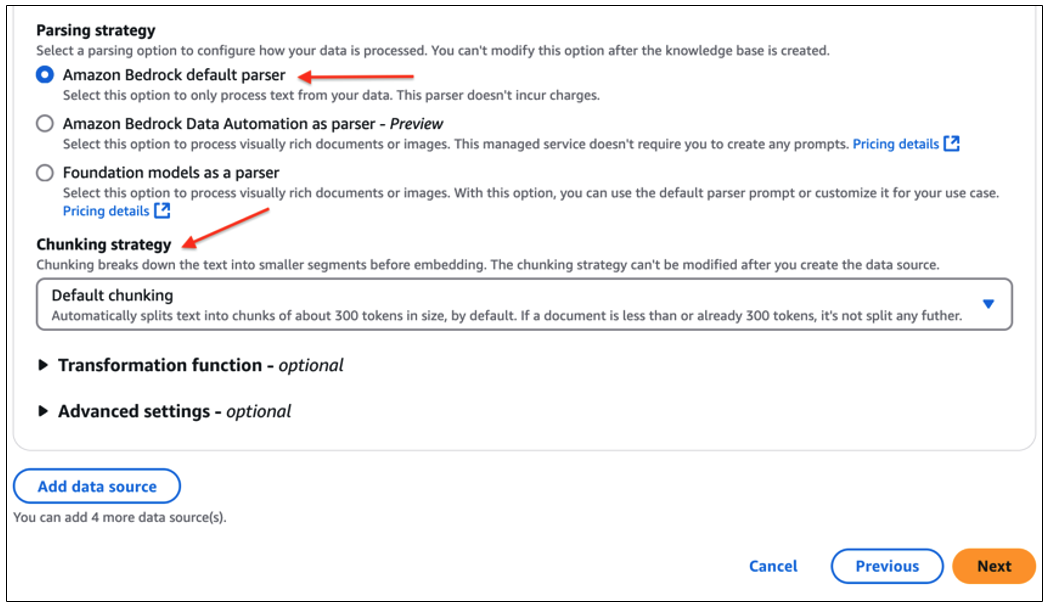Click the external link icon after Data Automation's Pricing details
Image resolution: width=1047 pixels, height=608 pixels.
(951, 144)
